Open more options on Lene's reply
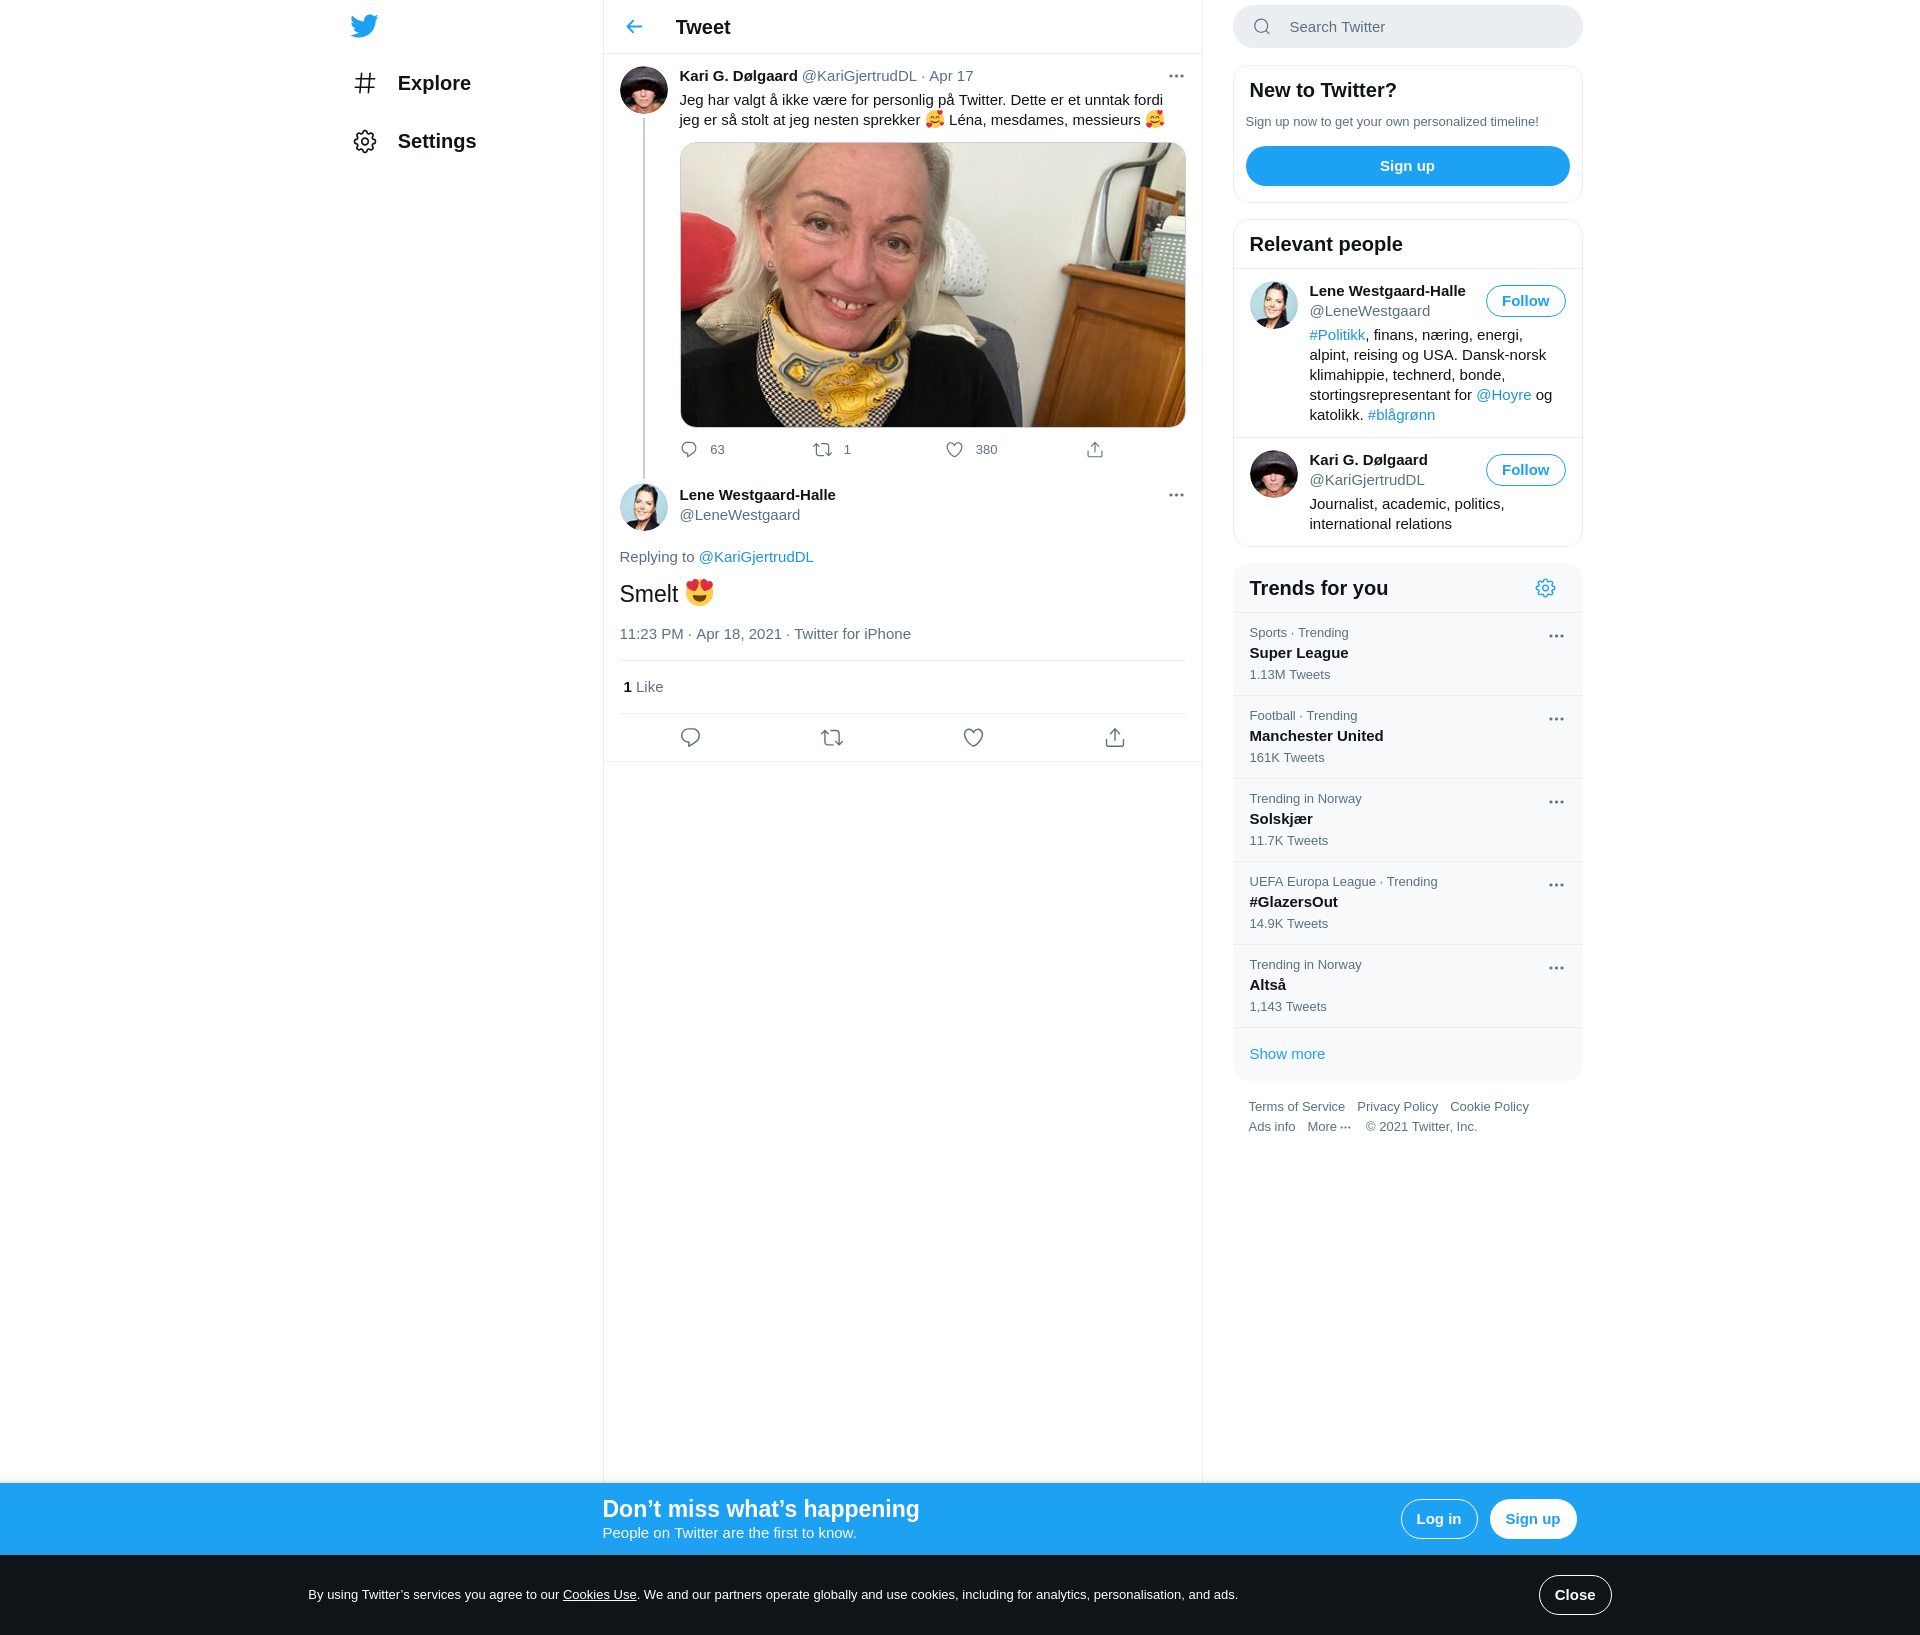The height and width of the screenshot is (1635, 1920). [1176, 495]
